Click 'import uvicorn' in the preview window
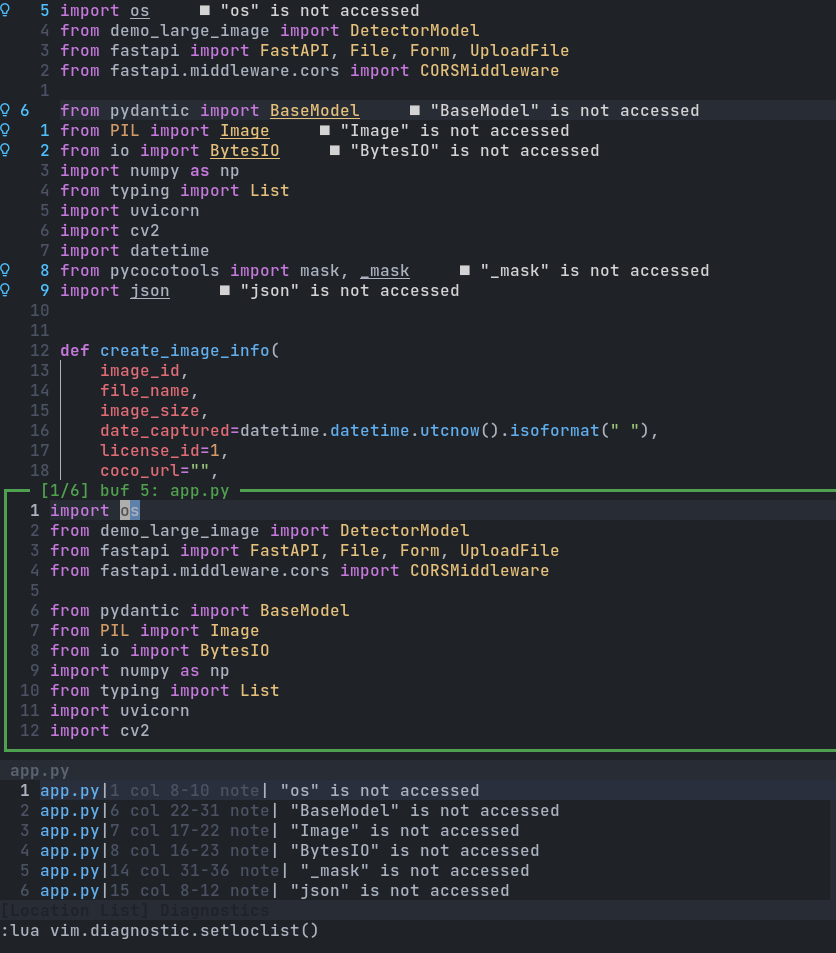The height and width of the screenshot is (953, 836). tap(120, 710)
